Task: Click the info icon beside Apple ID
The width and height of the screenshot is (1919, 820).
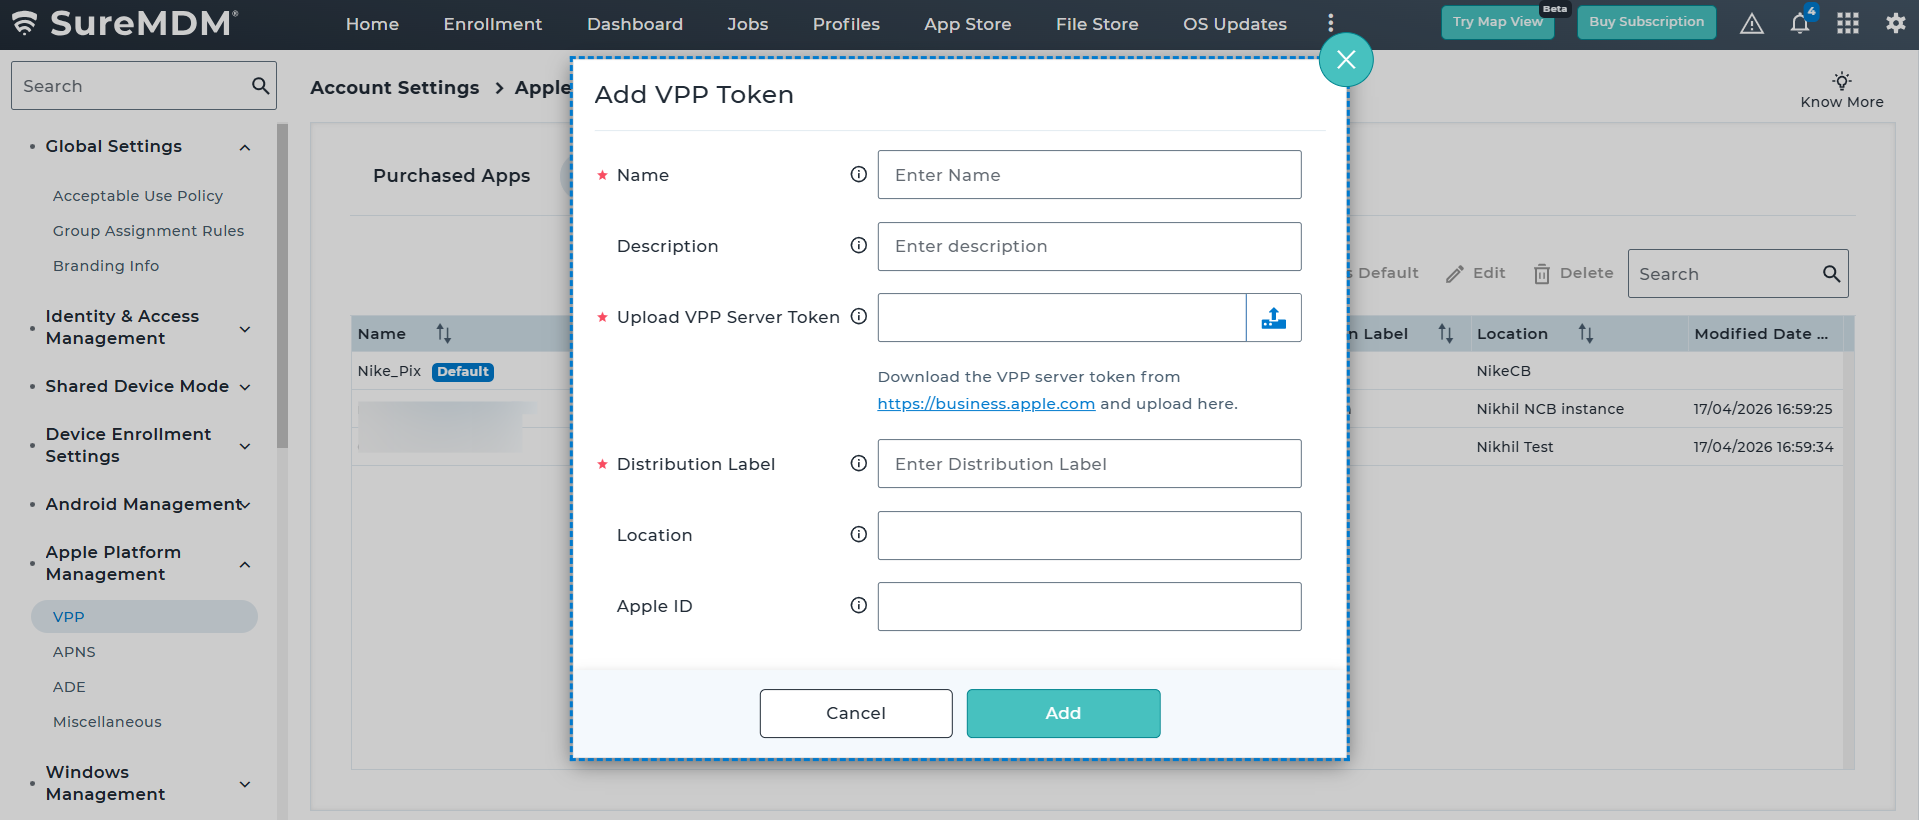Action: (x=858, y=606)
